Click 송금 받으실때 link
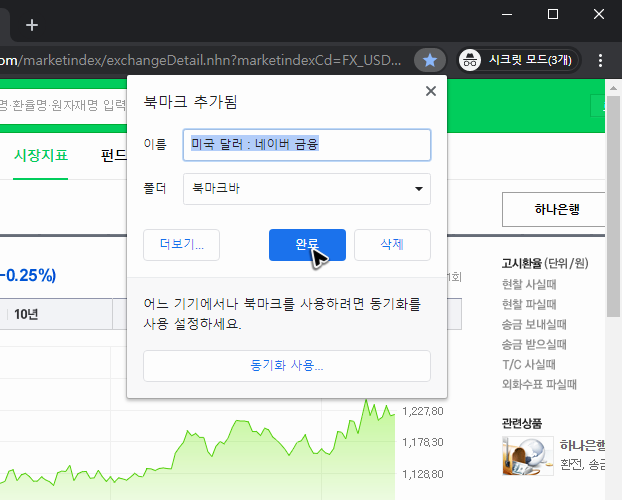 (x=534, y=344)
